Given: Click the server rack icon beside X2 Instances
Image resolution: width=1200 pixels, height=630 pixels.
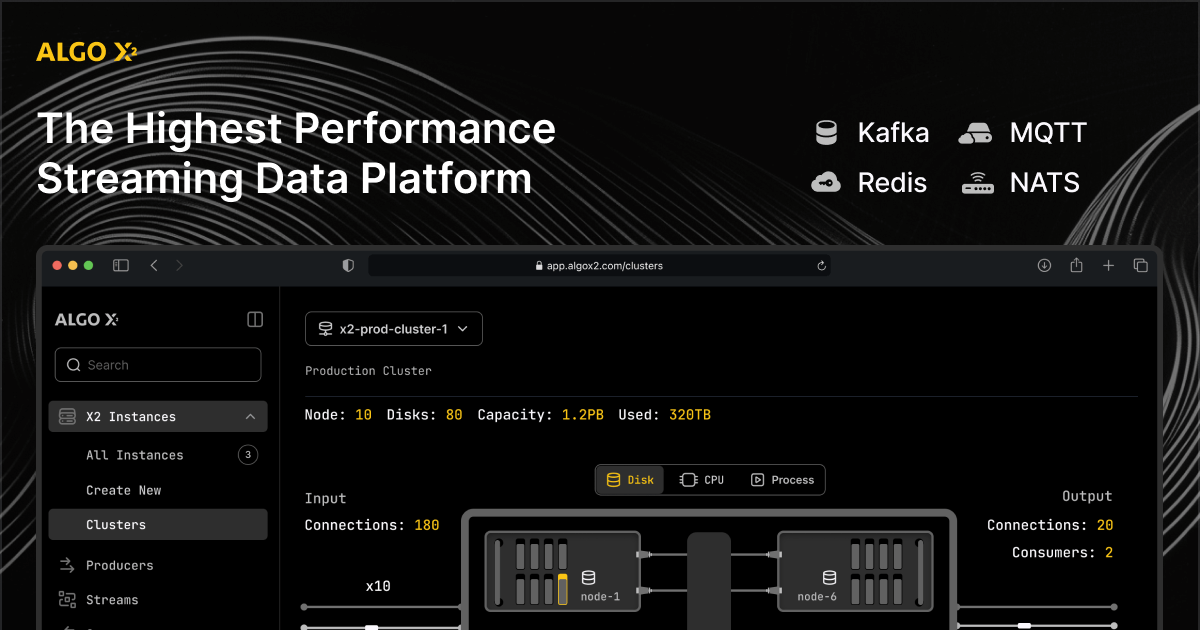Looking at the screenshot, I should pyautogui.click(x=67, y=416).
